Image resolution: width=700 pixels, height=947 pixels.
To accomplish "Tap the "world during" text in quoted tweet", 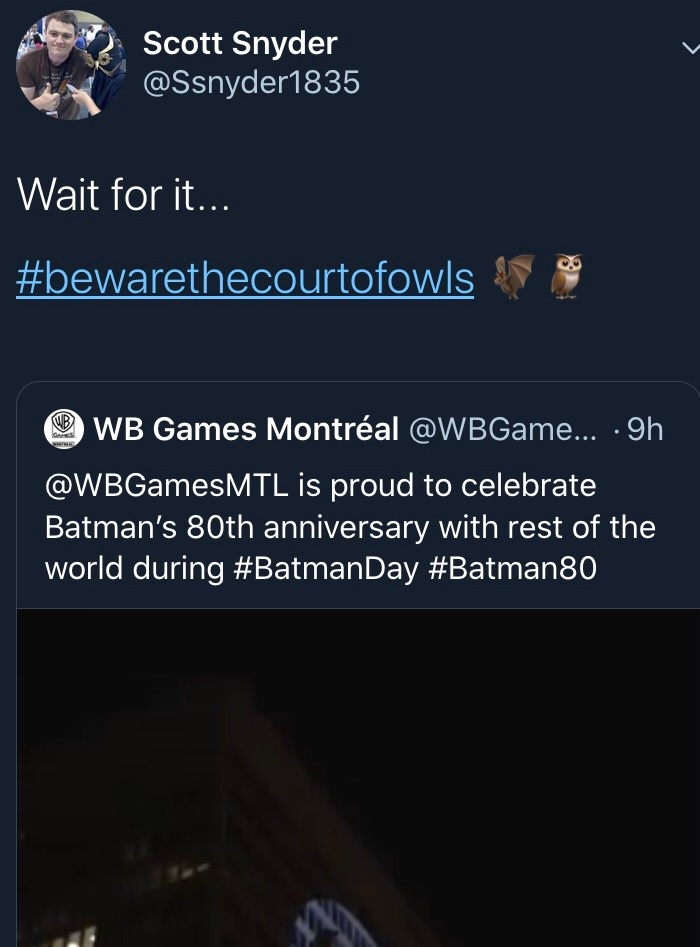I will tap(134, 568).
